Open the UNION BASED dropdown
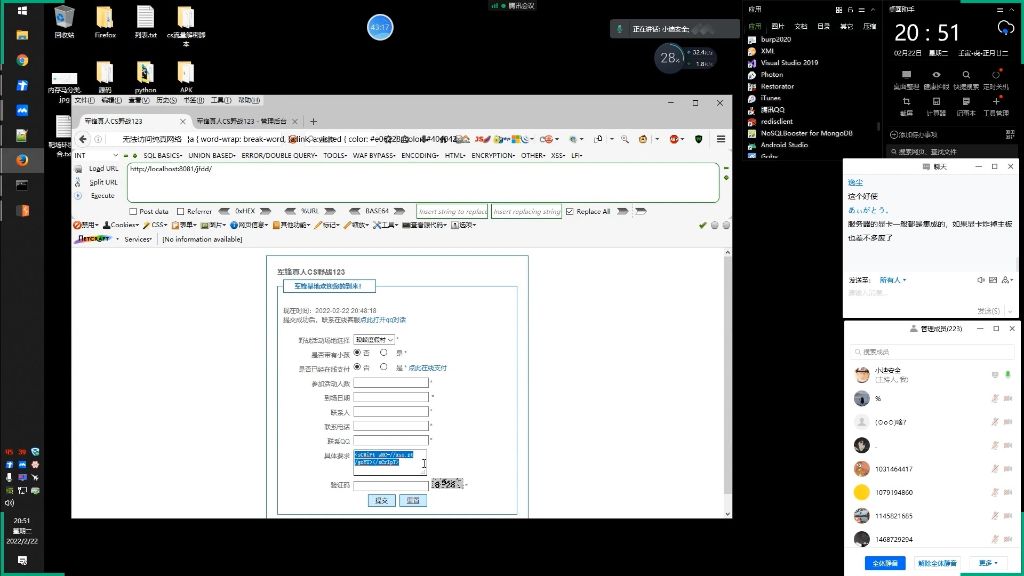This screenshot has width=1024, height=576. [212, 155]
